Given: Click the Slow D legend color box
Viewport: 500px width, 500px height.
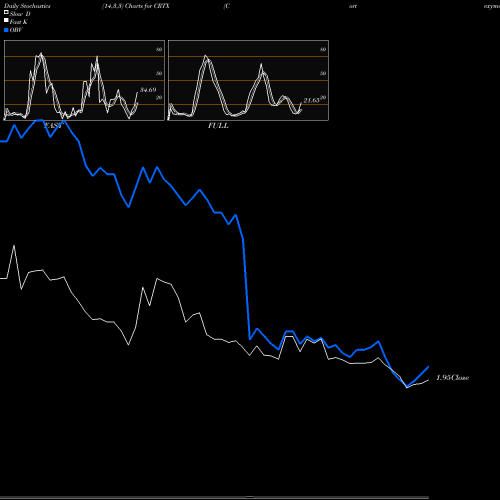Looking at the screenshot, I should [6, 12].
